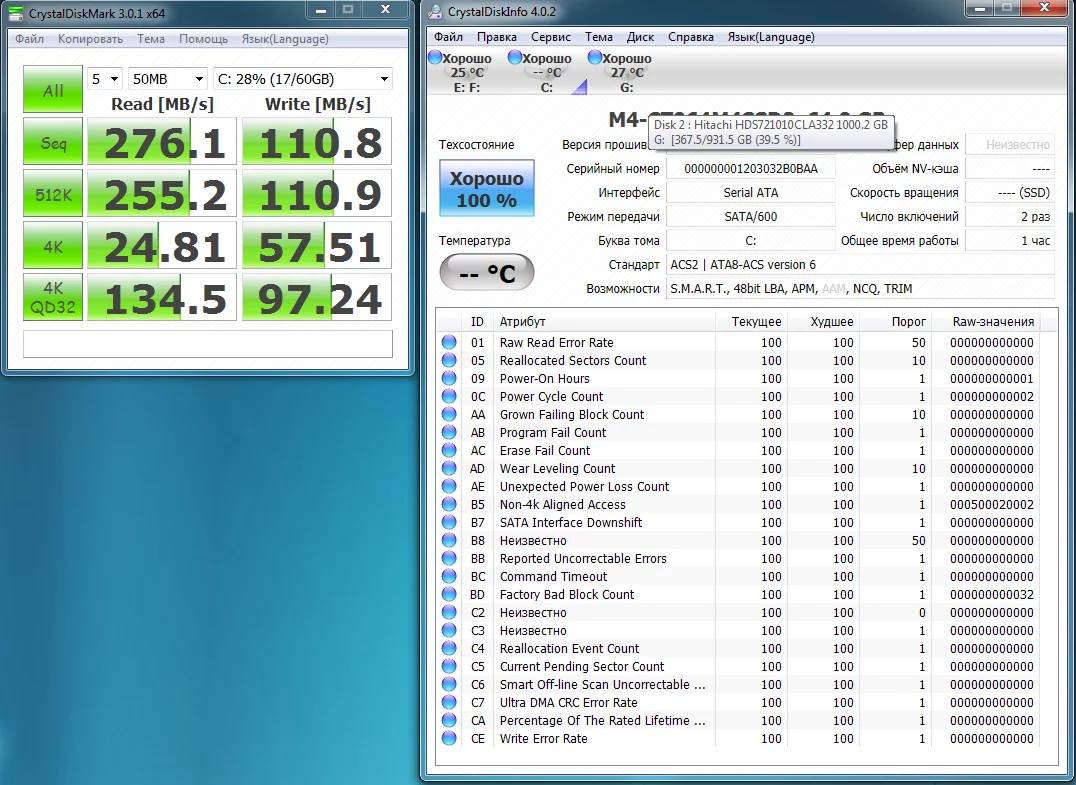Click status orb for Wear Leveling Count
Screen dimensions: 1076x785
(449, 469)
